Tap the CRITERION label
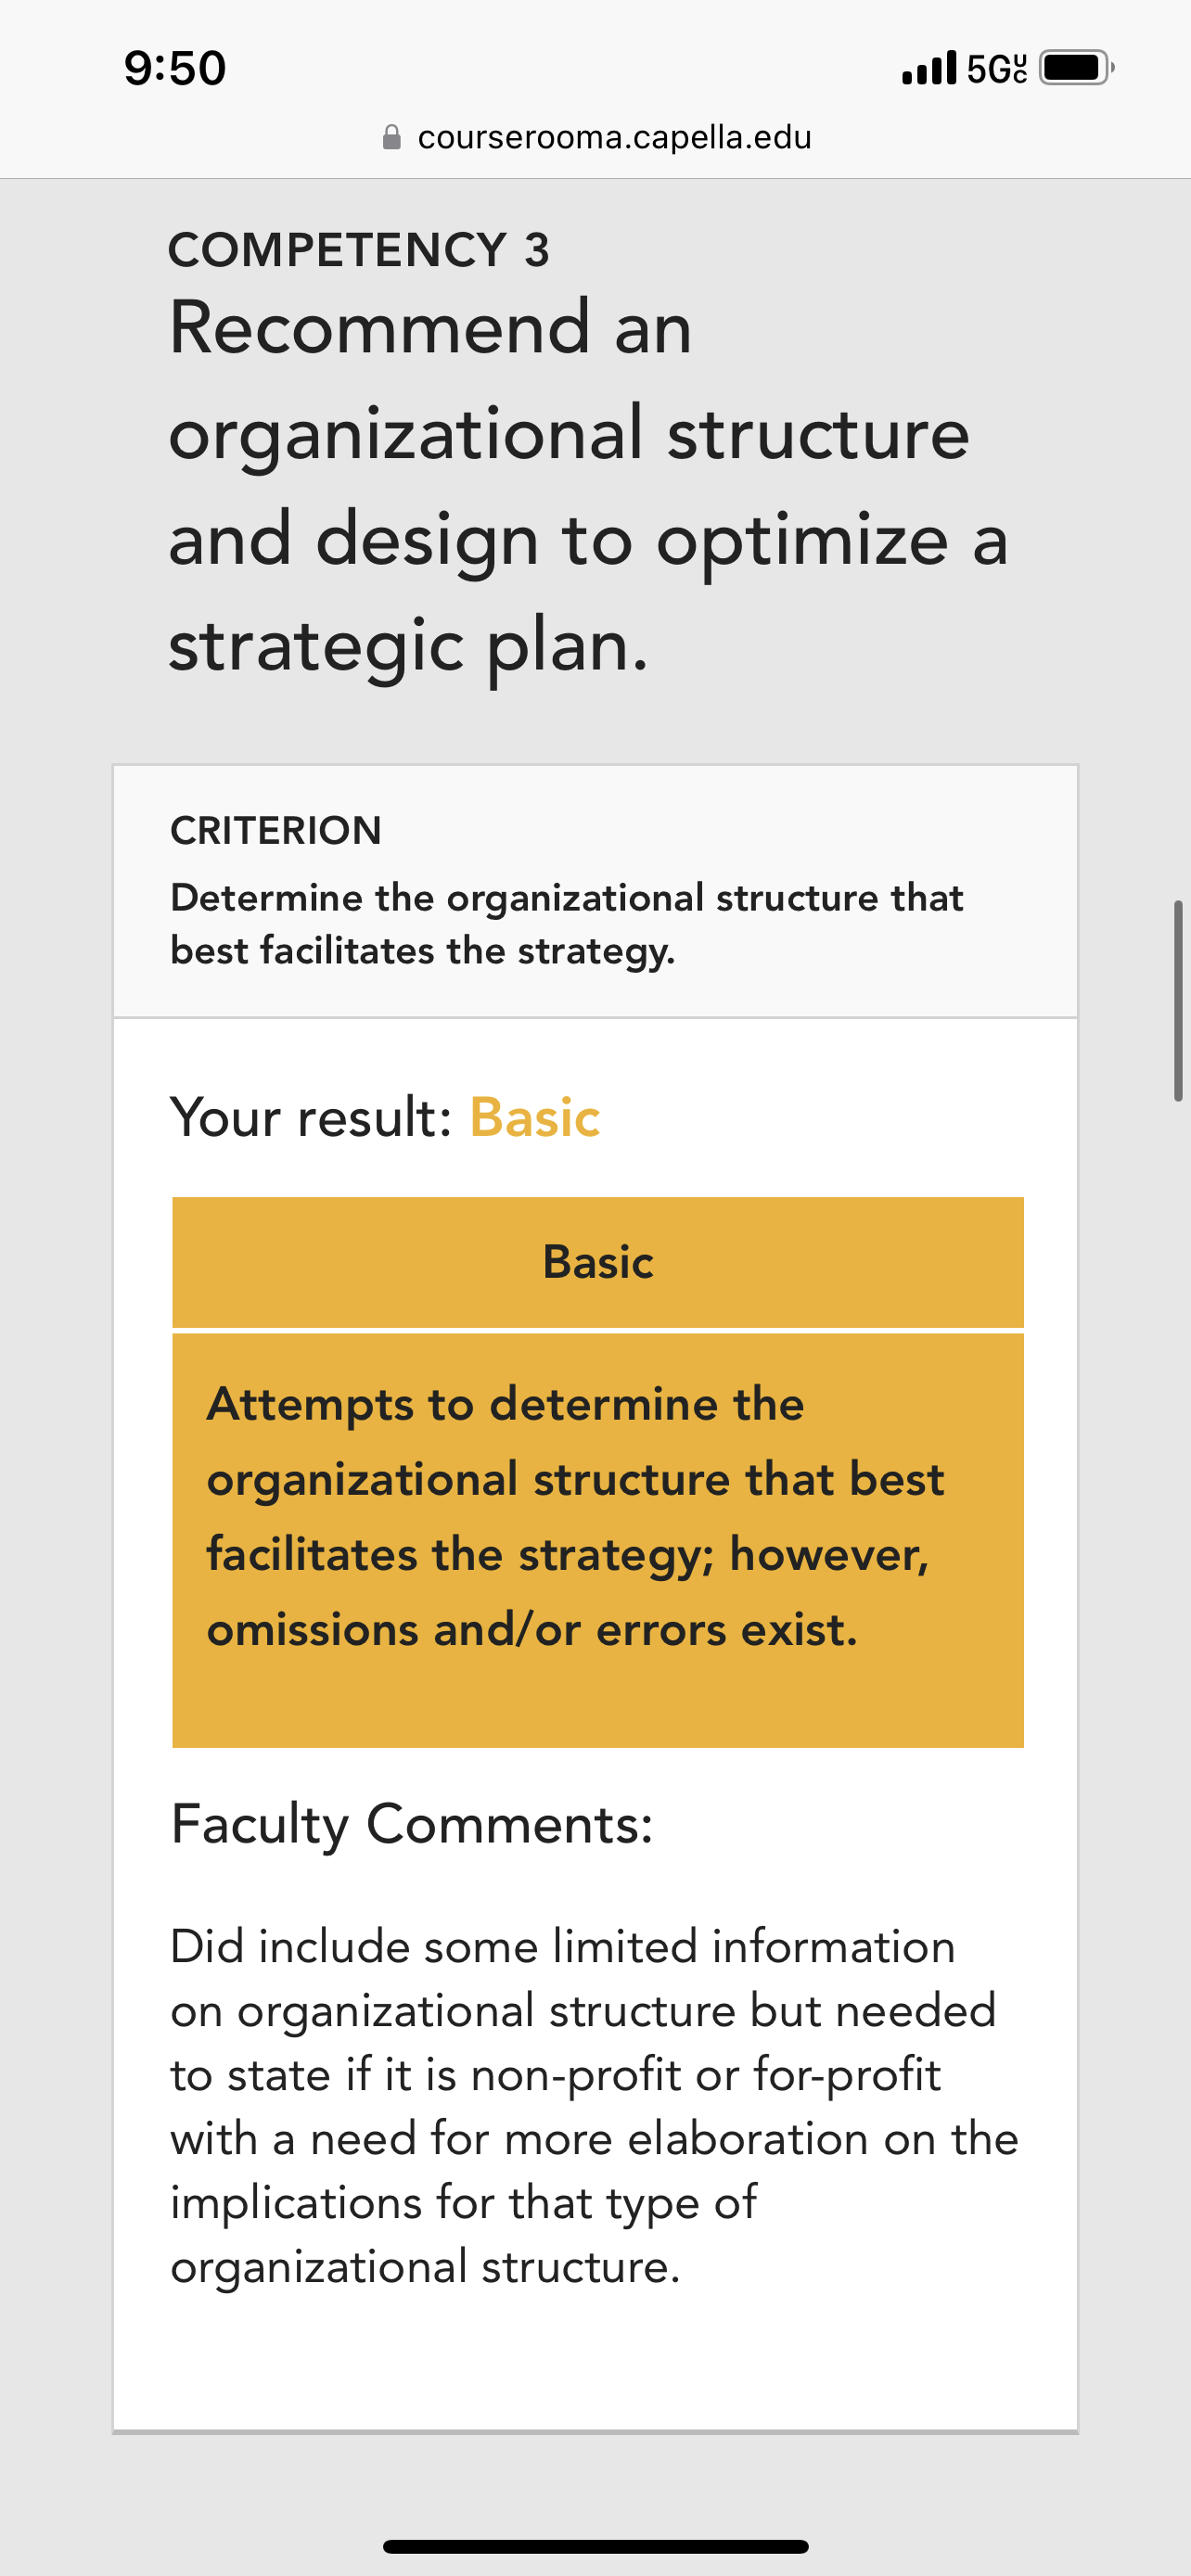This screenshot has width=1191, height=2576. [276, 830]
